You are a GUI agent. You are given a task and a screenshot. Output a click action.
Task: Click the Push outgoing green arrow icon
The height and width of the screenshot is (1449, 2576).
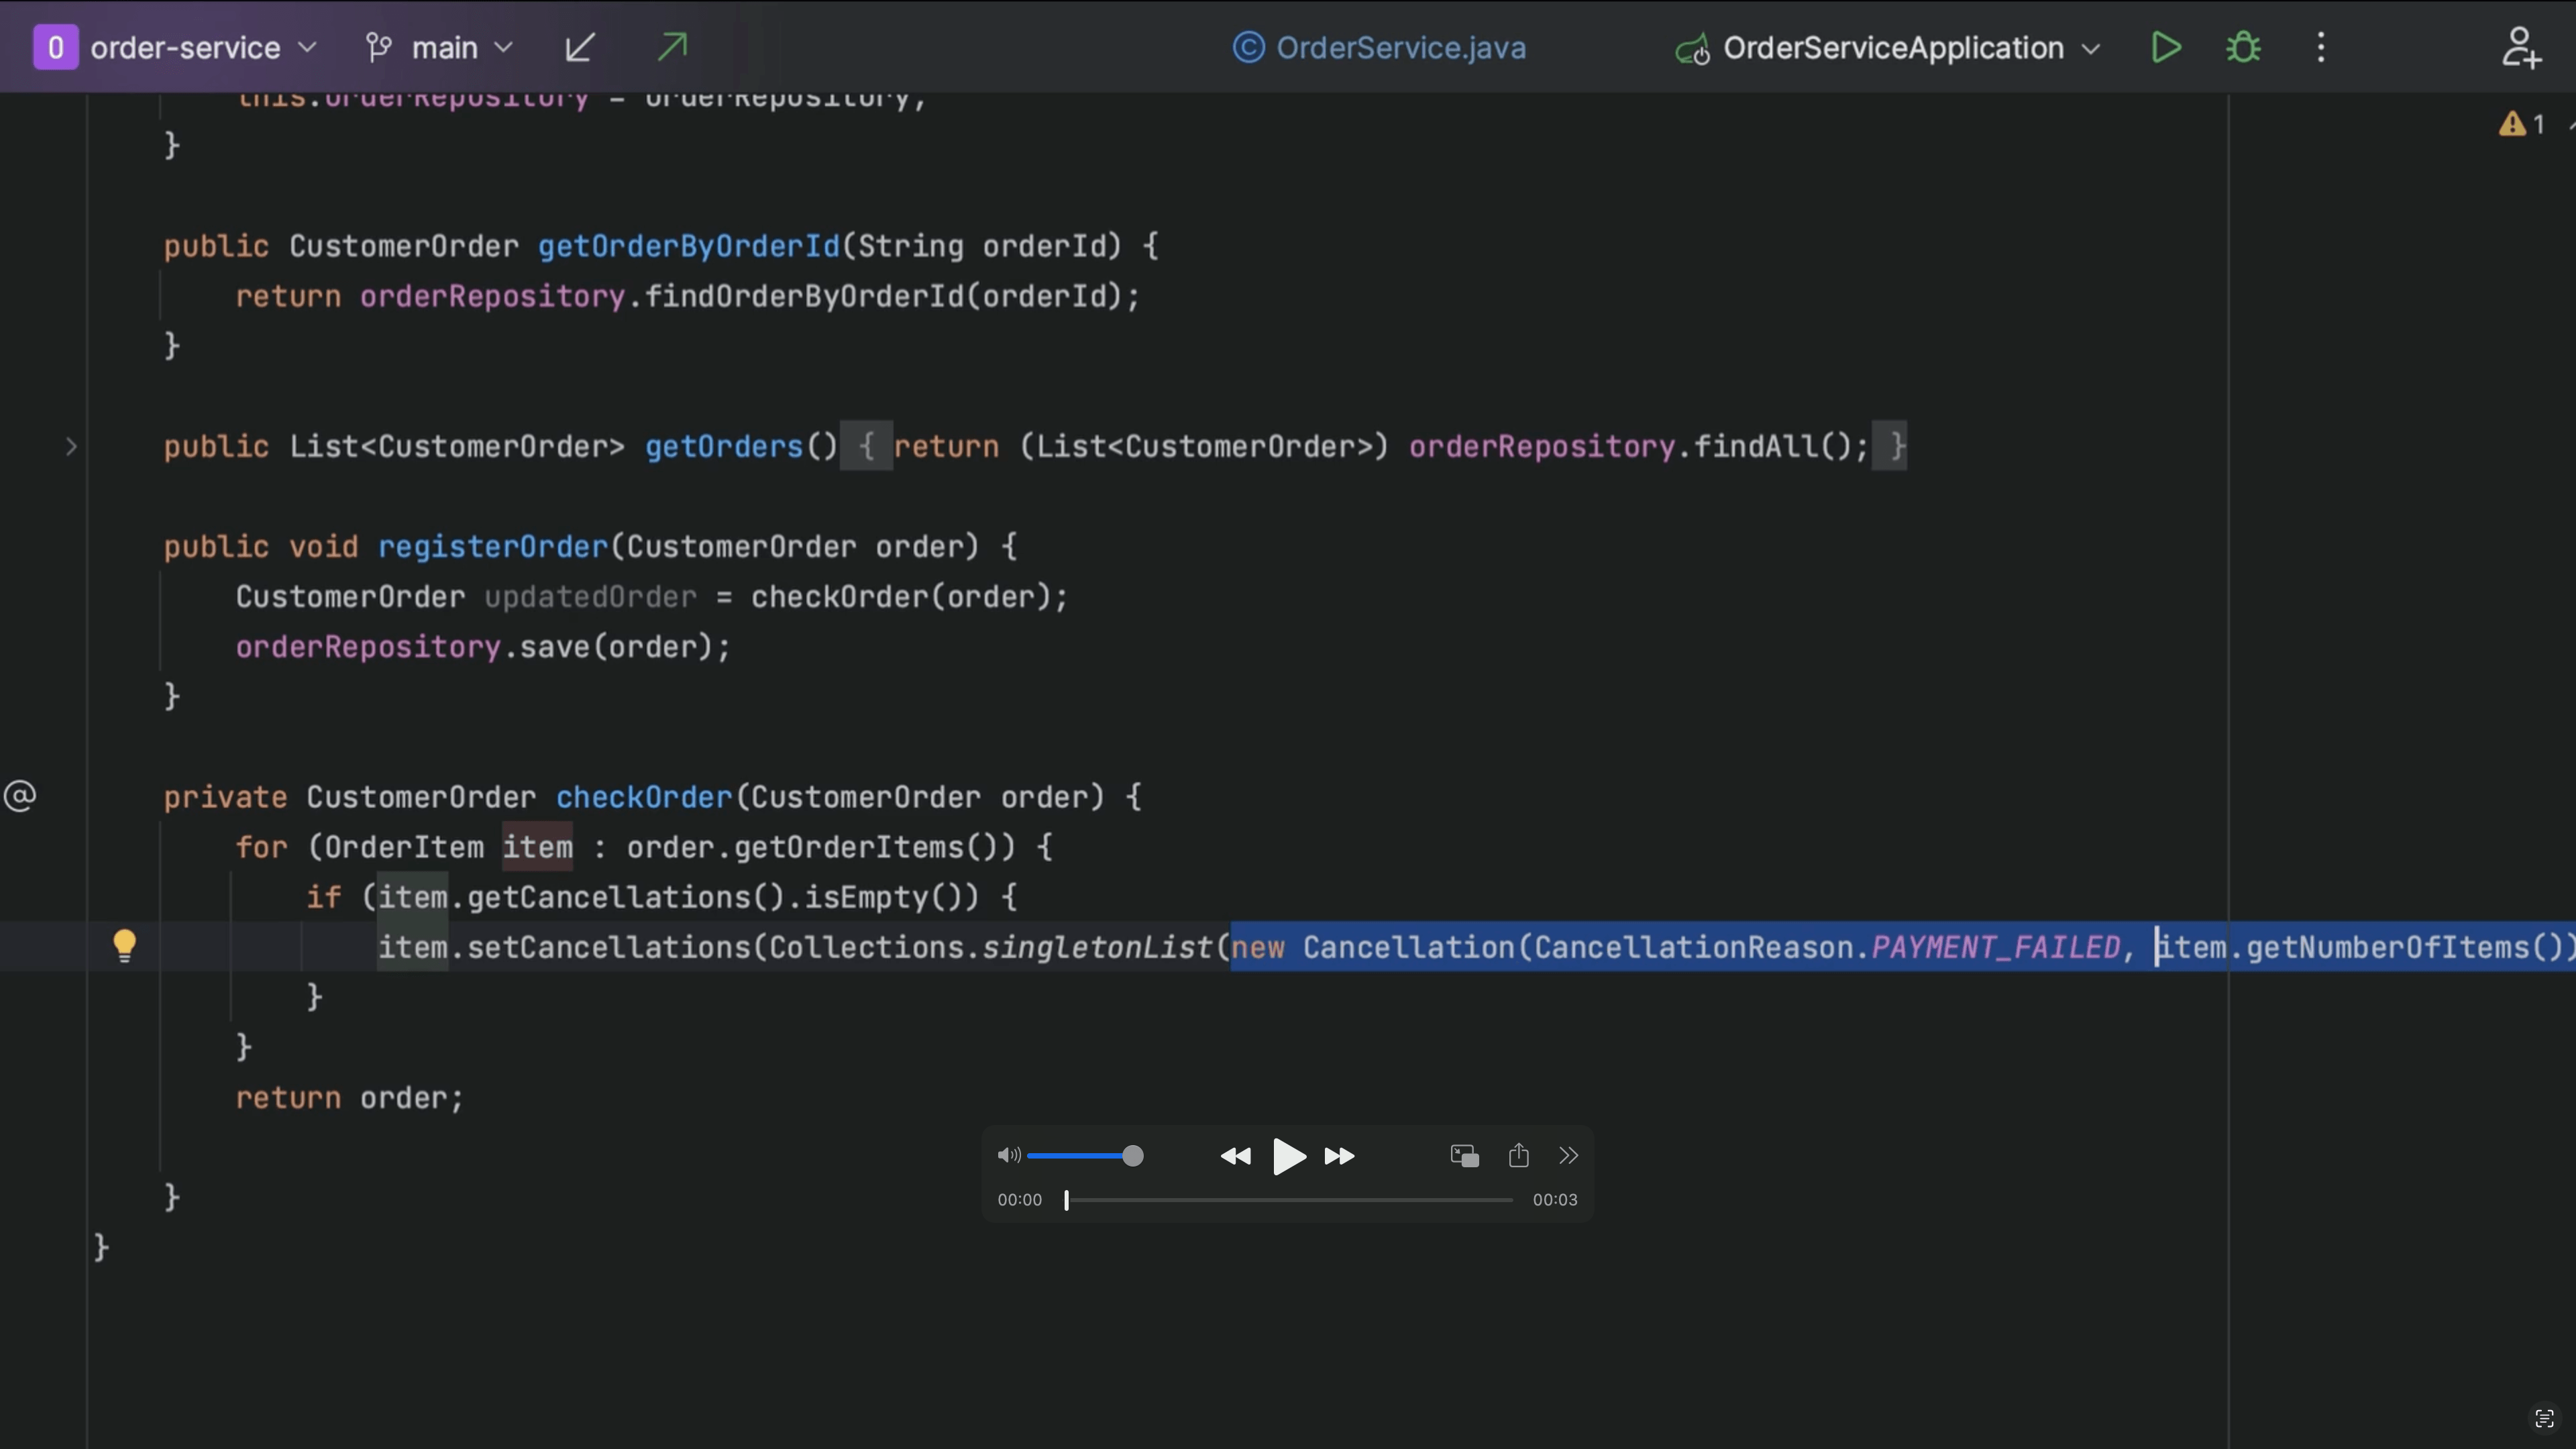[672, 47]
